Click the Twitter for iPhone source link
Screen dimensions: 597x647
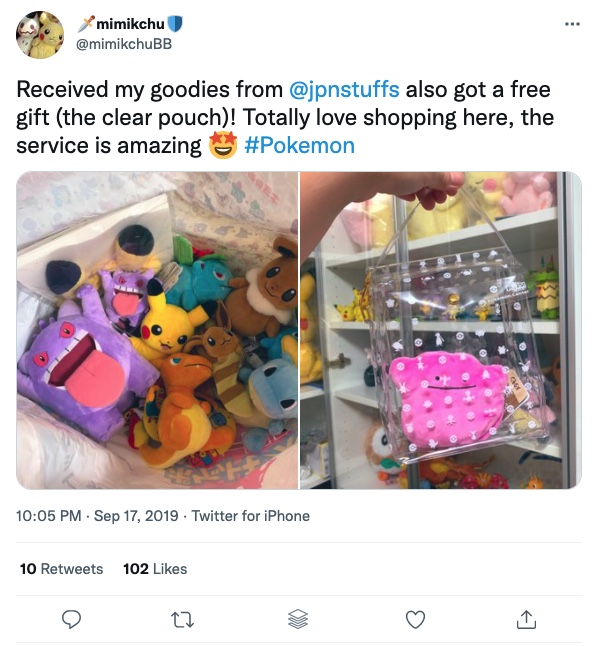point(250,516)
